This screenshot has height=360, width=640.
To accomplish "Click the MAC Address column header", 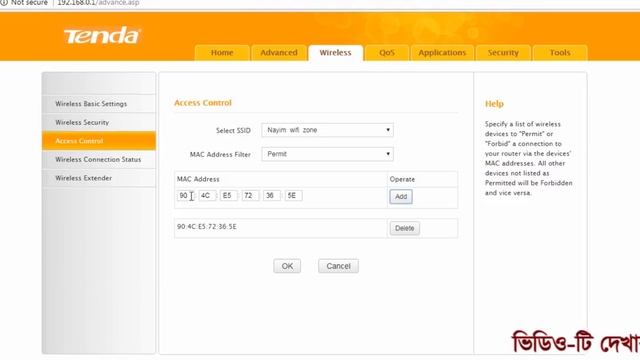I will tap(198, 179).
